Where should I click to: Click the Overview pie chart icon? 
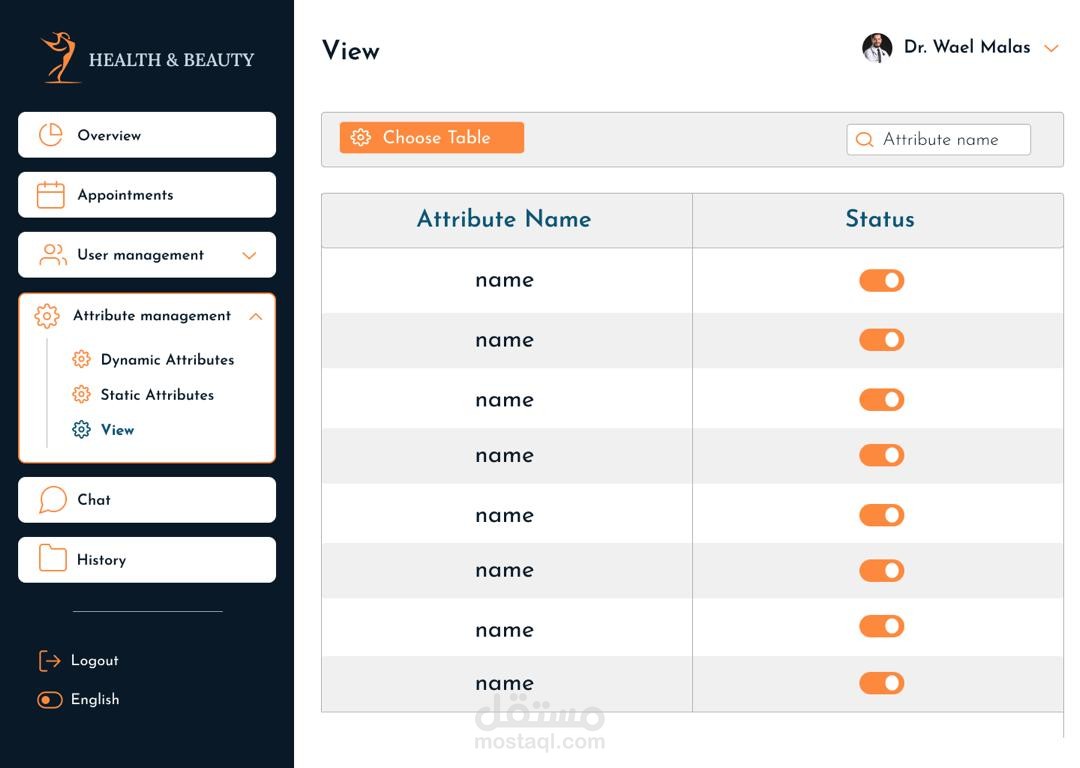50,135
